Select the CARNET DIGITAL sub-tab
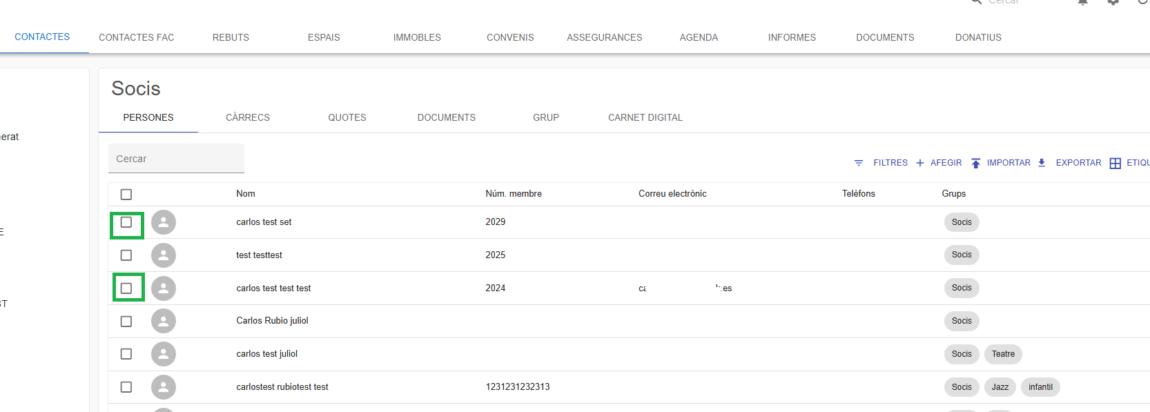The width and height of the screenshot is (1150, 412). pos(645,117)
